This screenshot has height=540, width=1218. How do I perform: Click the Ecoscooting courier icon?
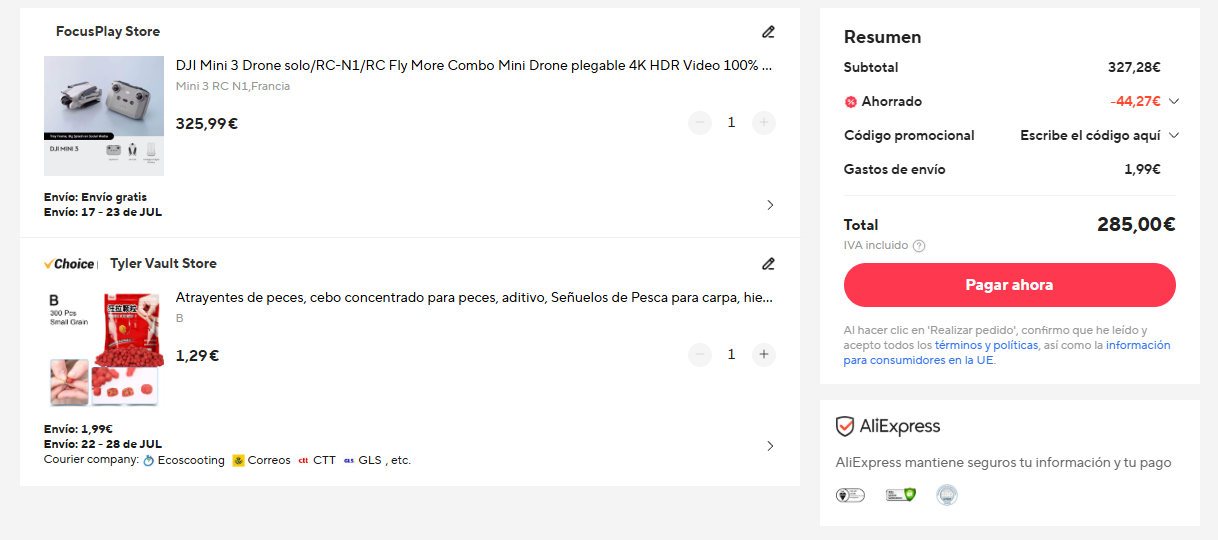tap(149, 461)
